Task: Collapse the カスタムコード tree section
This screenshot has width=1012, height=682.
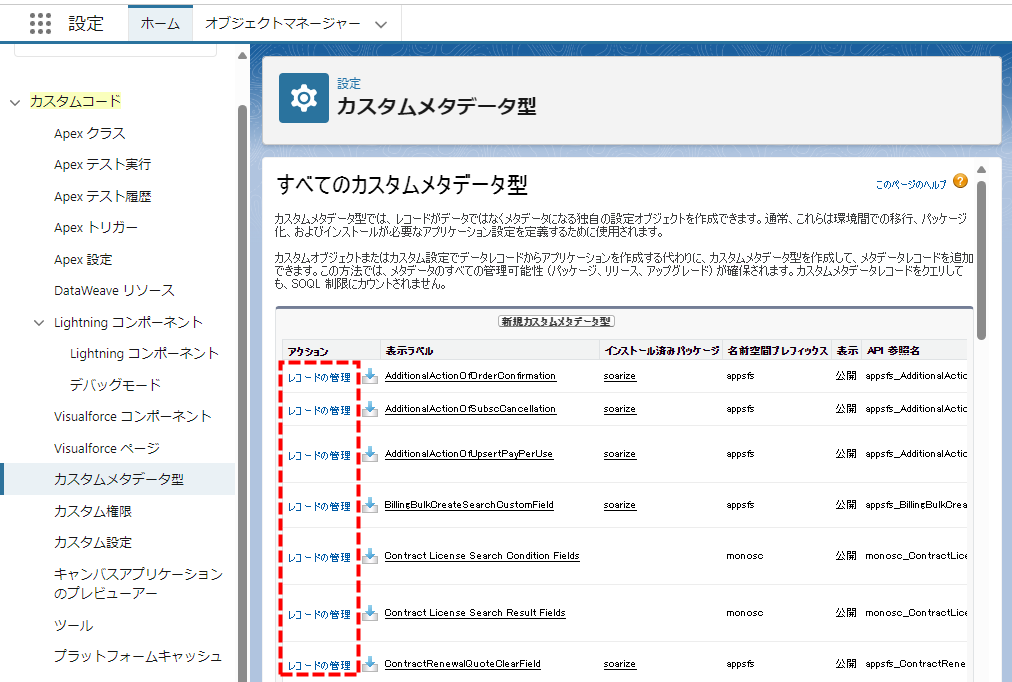Action: click(x=15, y=102)
